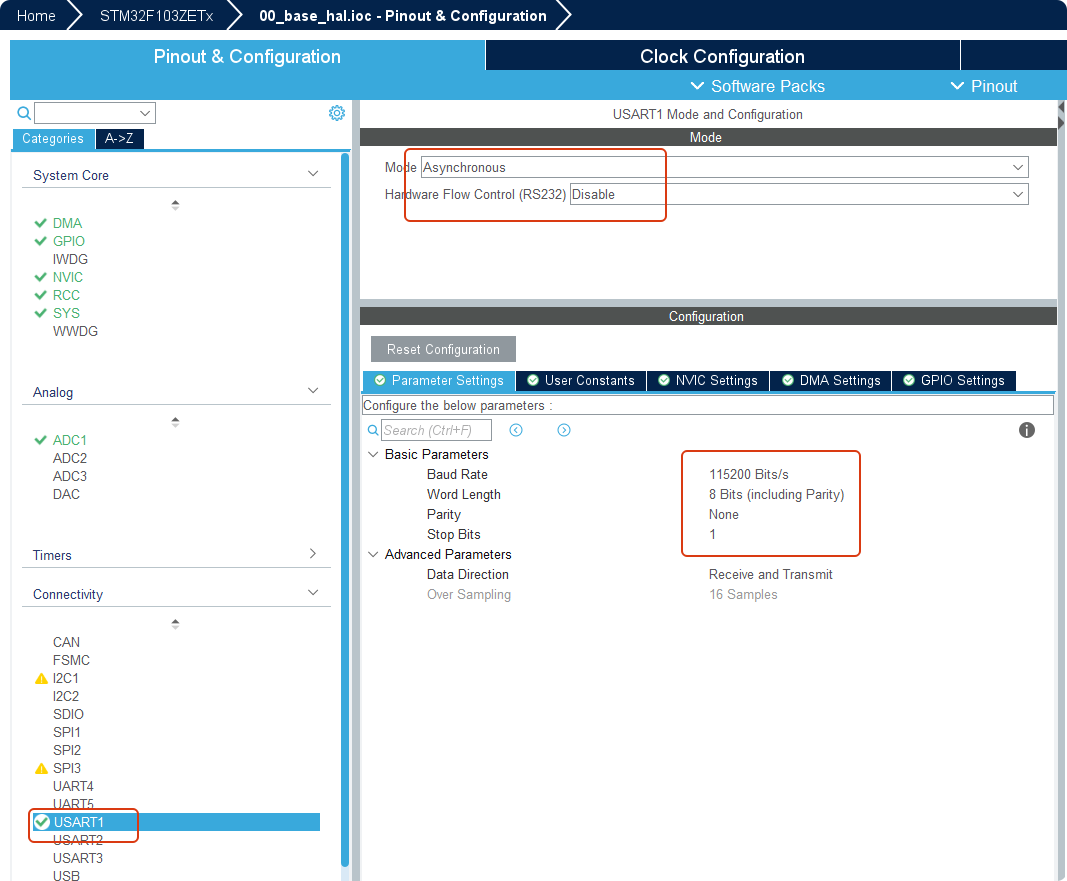Select IWDG peripheral
Screen dimensions: 1067x881
click(x=70, y=259)
